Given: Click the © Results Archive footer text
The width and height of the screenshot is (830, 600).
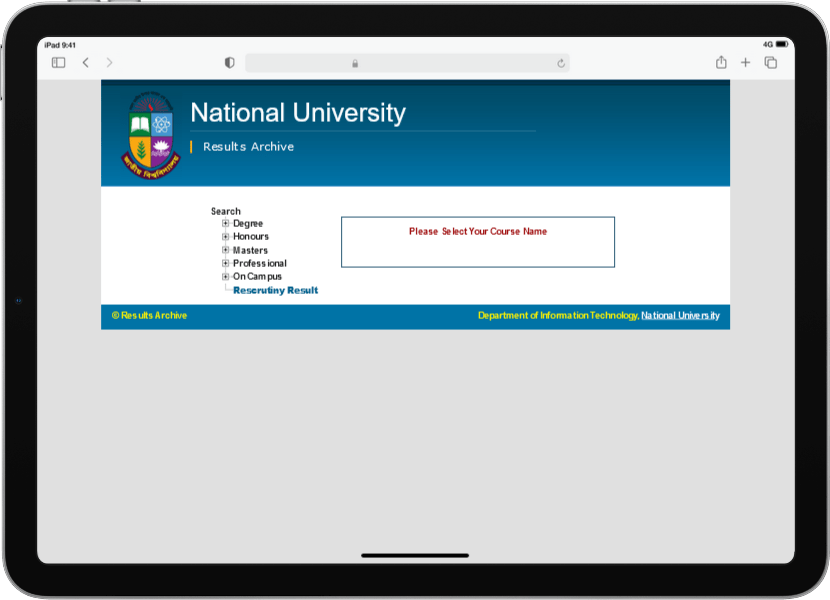Looking at the screenshot, I should pyautogui.click(x=149, y=316).
